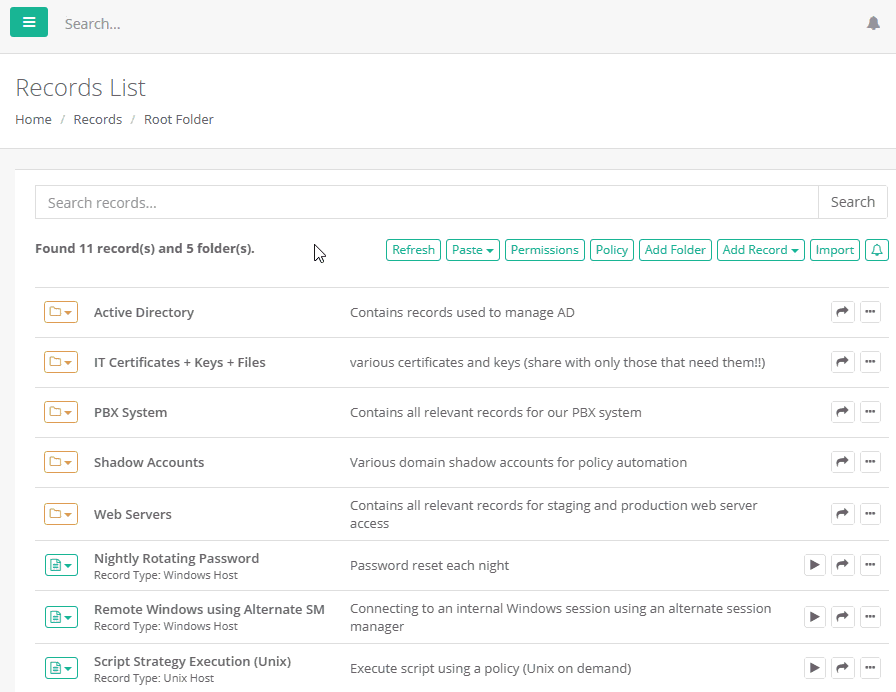This screenshot has width=896, height=692.
Task: Open the Permissions button
Action: coord(544,250)
